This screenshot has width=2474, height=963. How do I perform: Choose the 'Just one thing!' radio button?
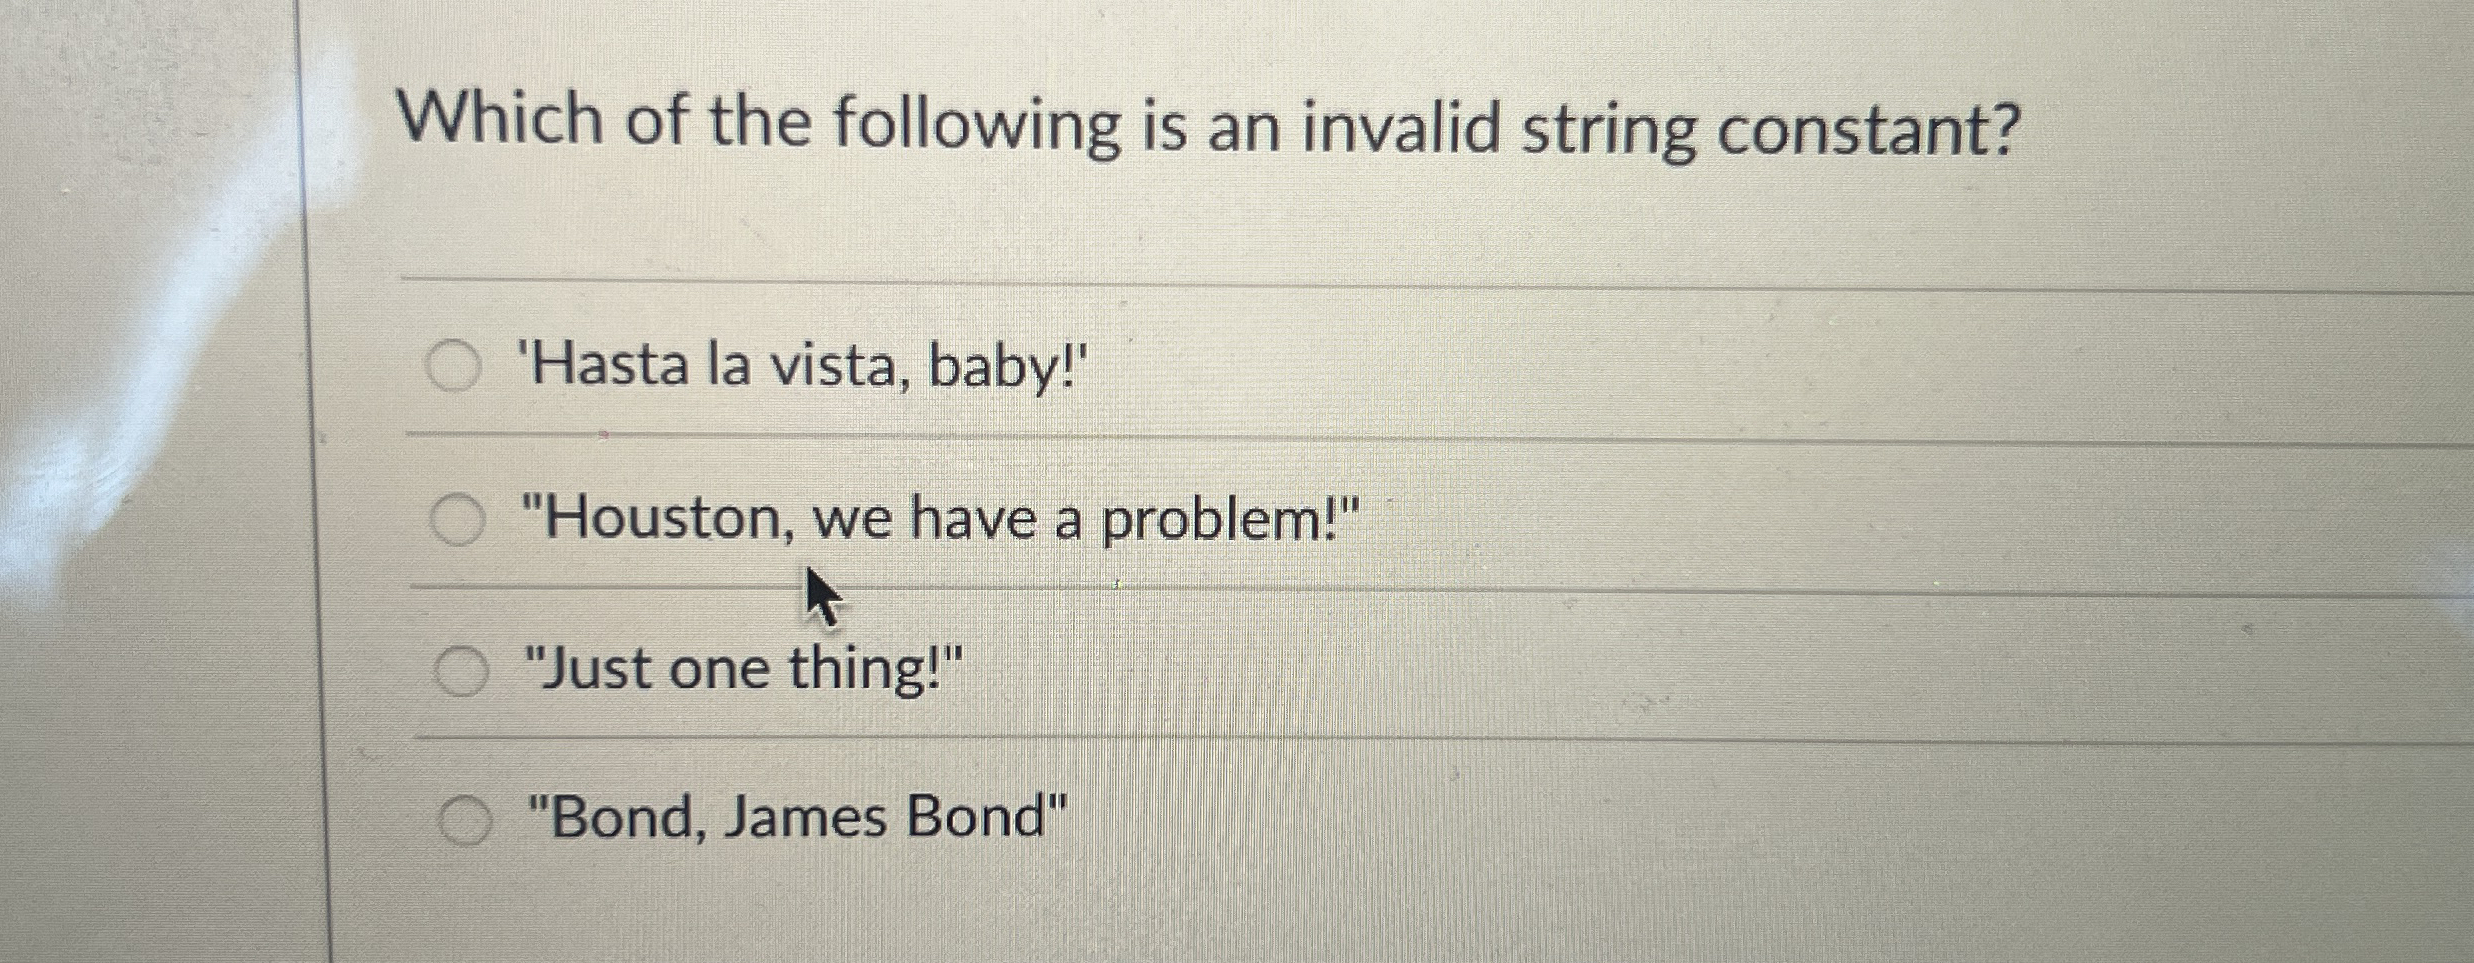[x=464, y=669]
